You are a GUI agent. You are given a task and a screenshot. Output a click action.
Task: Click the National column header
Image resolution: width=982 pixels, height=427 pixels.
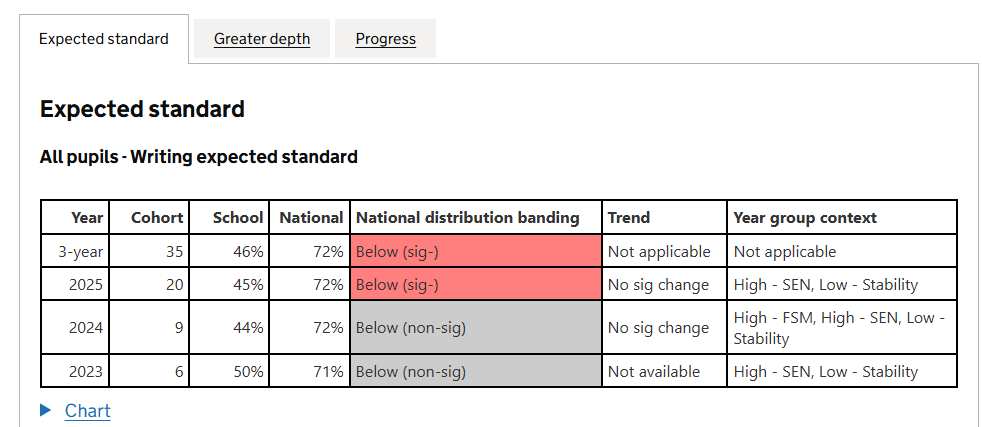311,217
